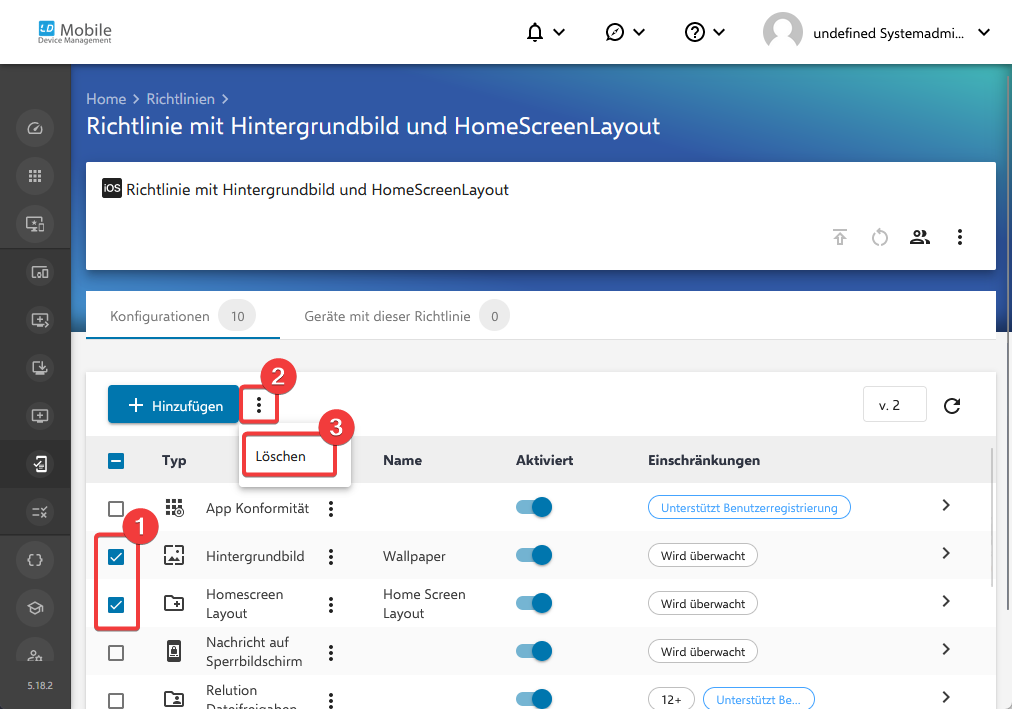The image size is (1012, 709).
Task: Disable the Homescreen Layout activation switch
Action: (534, 603)
